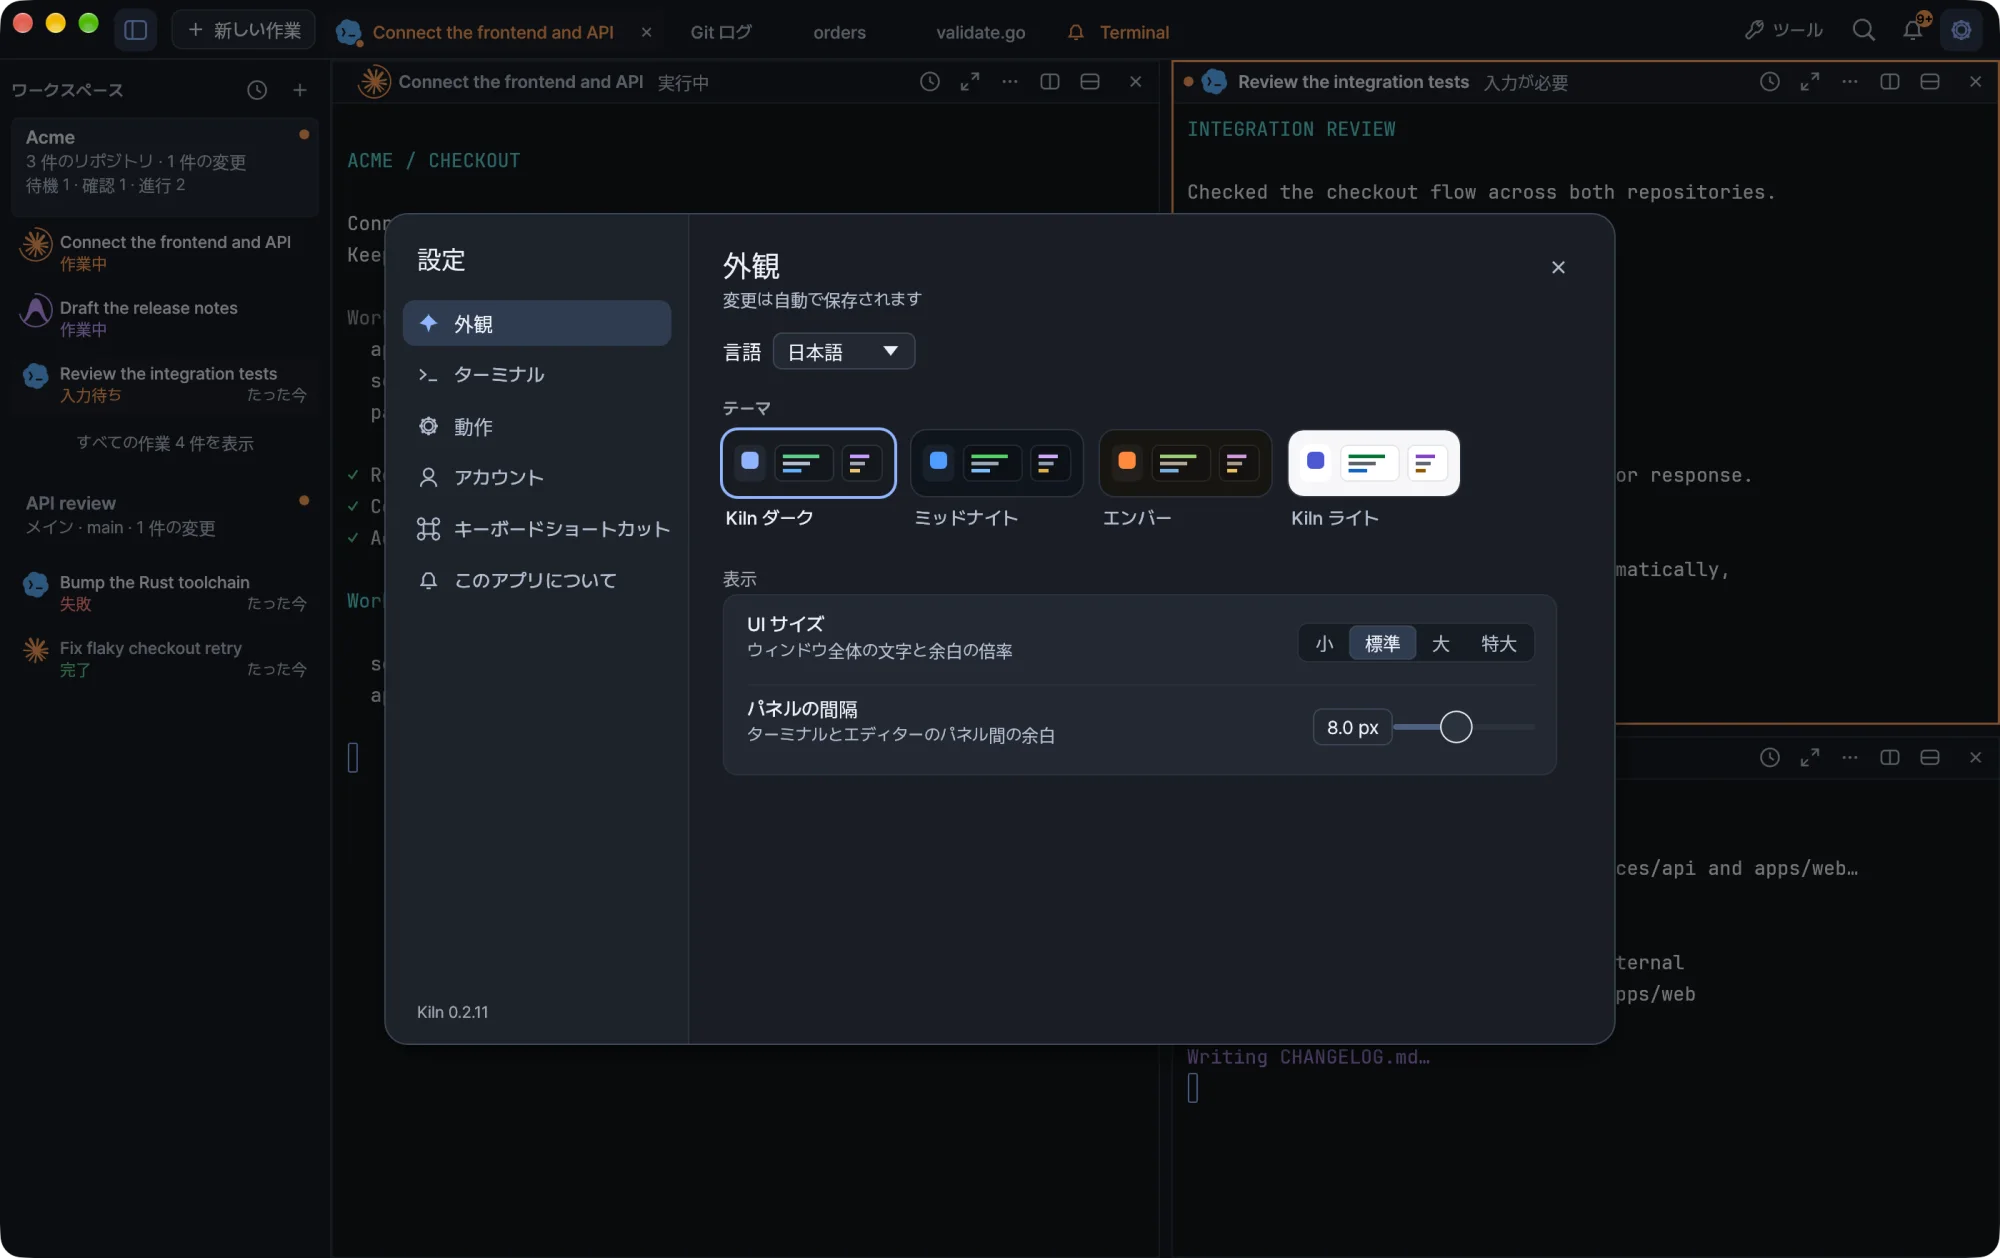
Task: Open notifications bell with badge
Action: pyautogui.click(x=1913, y=29)
